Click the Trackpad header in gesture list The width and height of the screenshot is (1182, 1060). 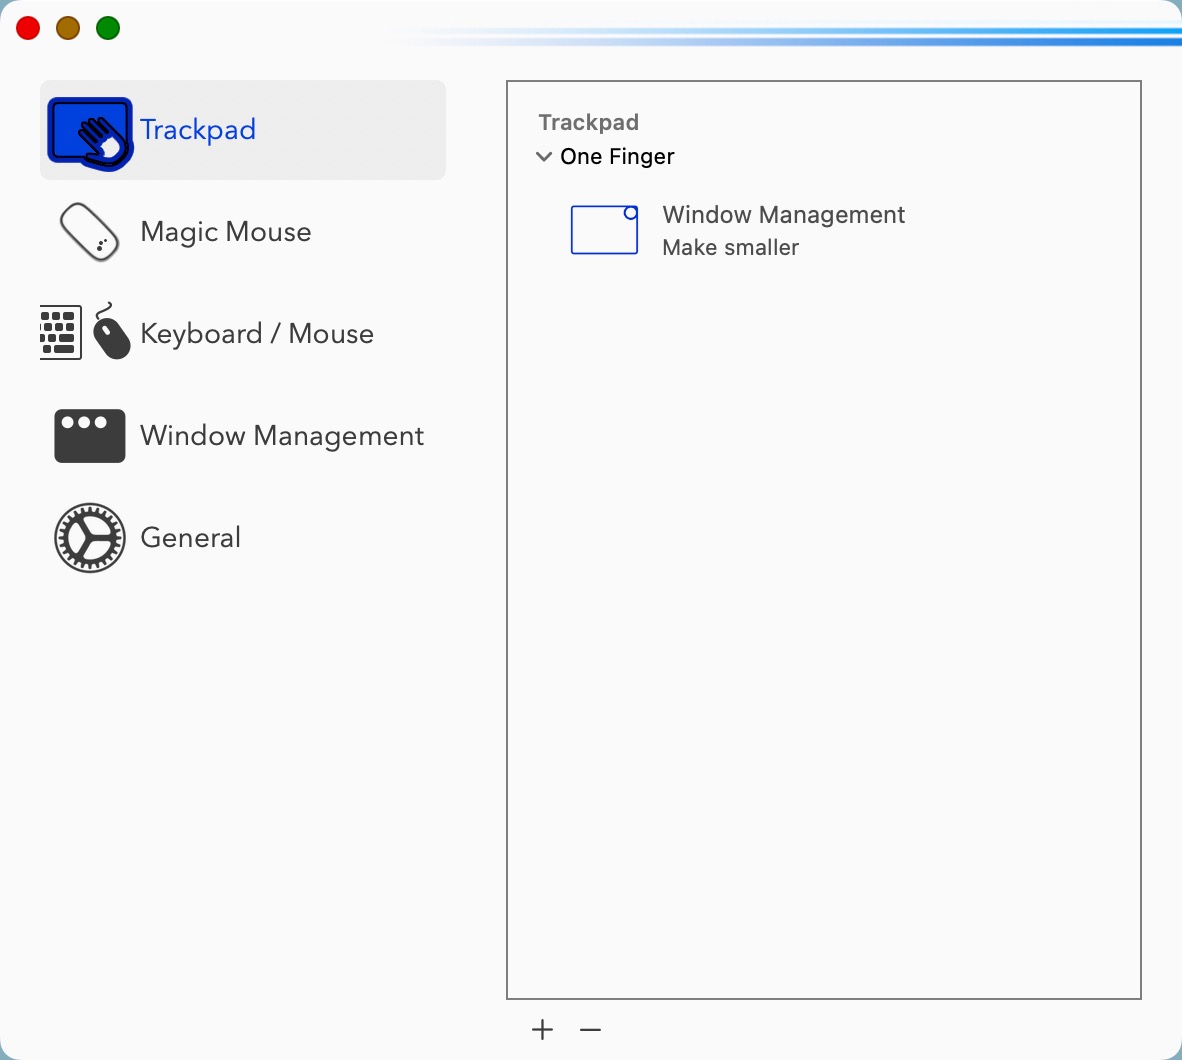click(589, 122)
